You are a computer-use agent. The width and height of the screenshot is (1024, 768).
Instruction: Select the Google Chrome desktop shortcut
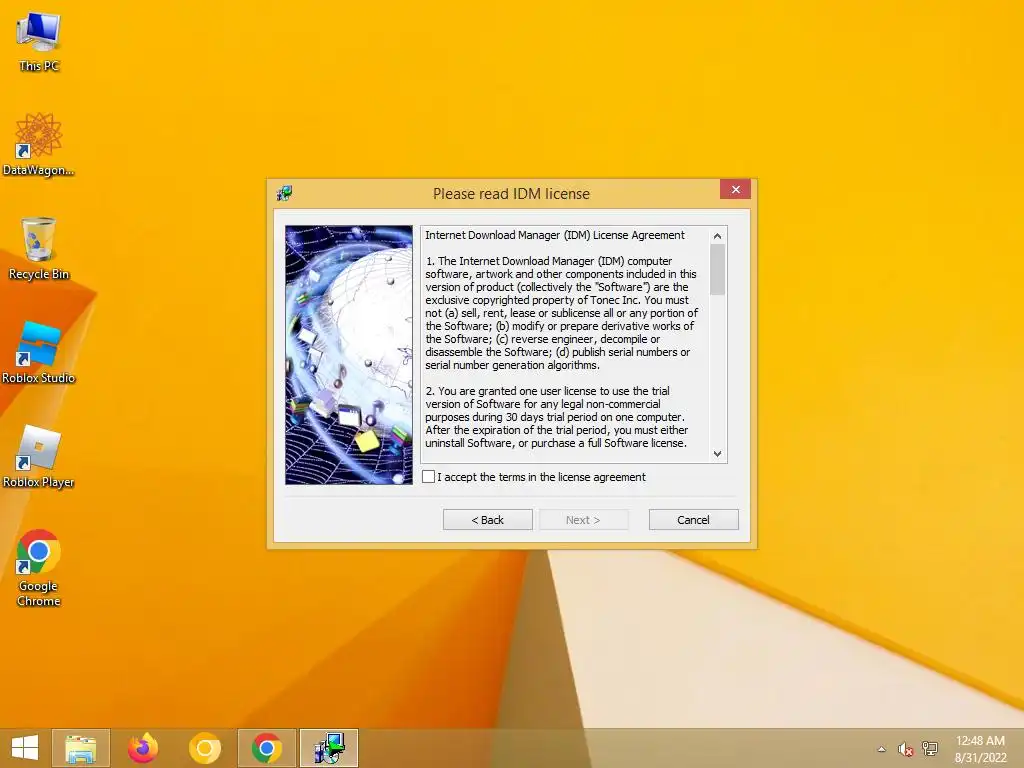39,568
